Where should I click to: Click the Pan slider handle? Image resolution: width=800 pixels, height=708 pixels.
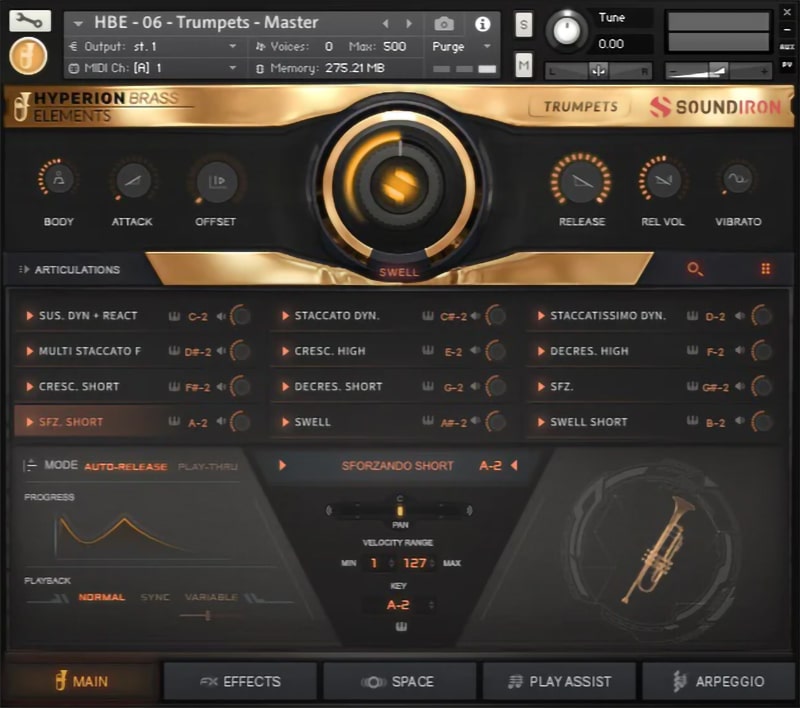point(400,511)
